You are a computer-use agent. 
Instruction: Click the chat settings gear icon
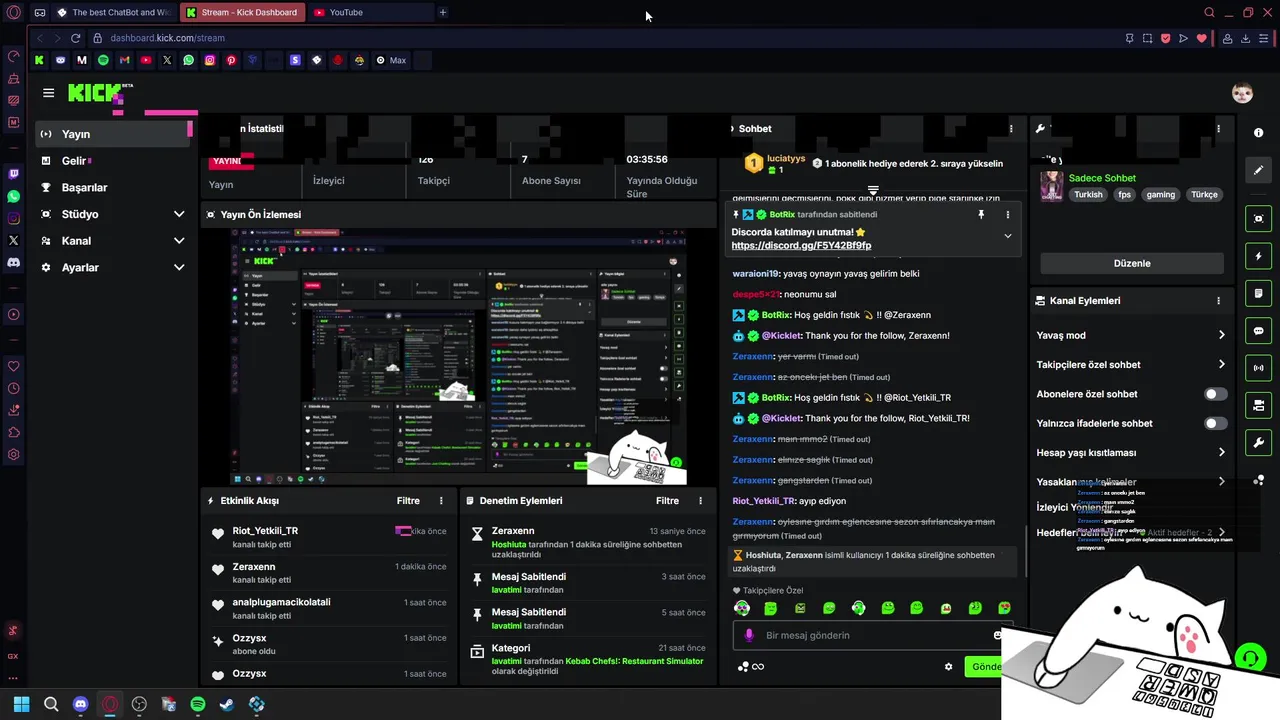(x=949, y=667)
